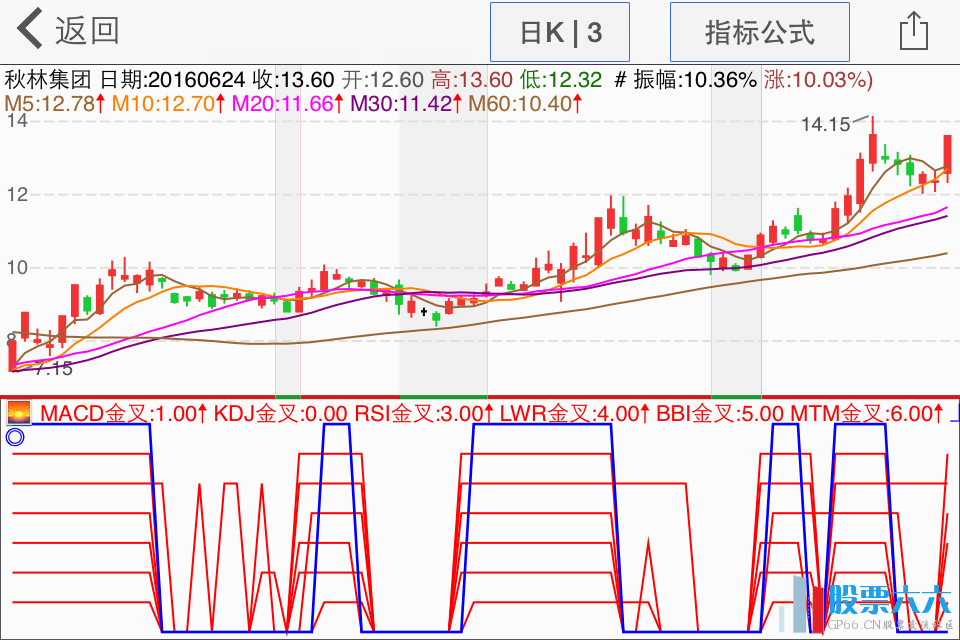
Task: Tap the sunrise indicator icon beside MACD金叉
Action: coord(19,413)
